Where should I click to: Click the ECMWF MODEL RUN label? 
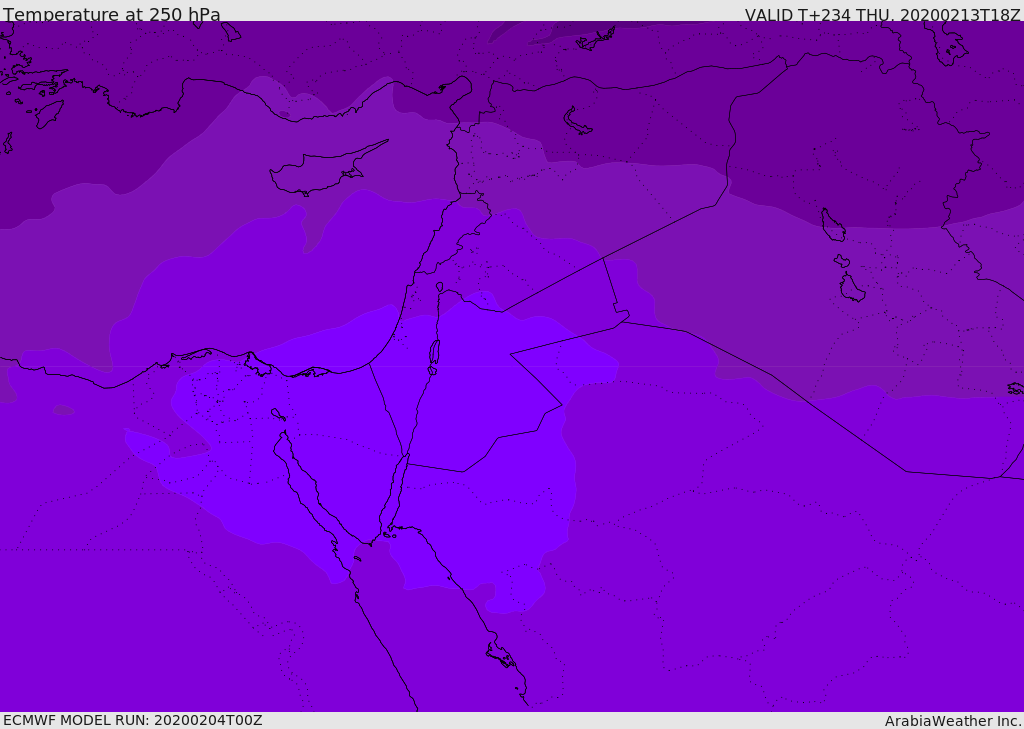133,720
